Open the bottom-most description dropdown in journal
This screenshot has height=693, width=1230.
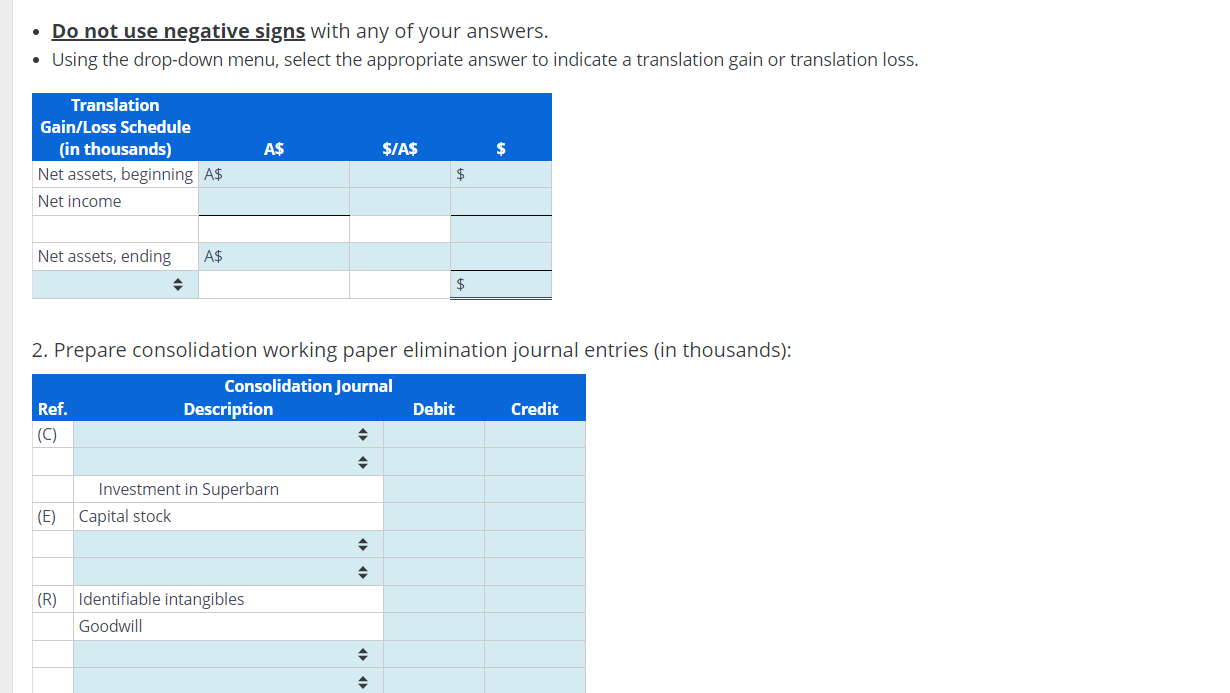363,681
